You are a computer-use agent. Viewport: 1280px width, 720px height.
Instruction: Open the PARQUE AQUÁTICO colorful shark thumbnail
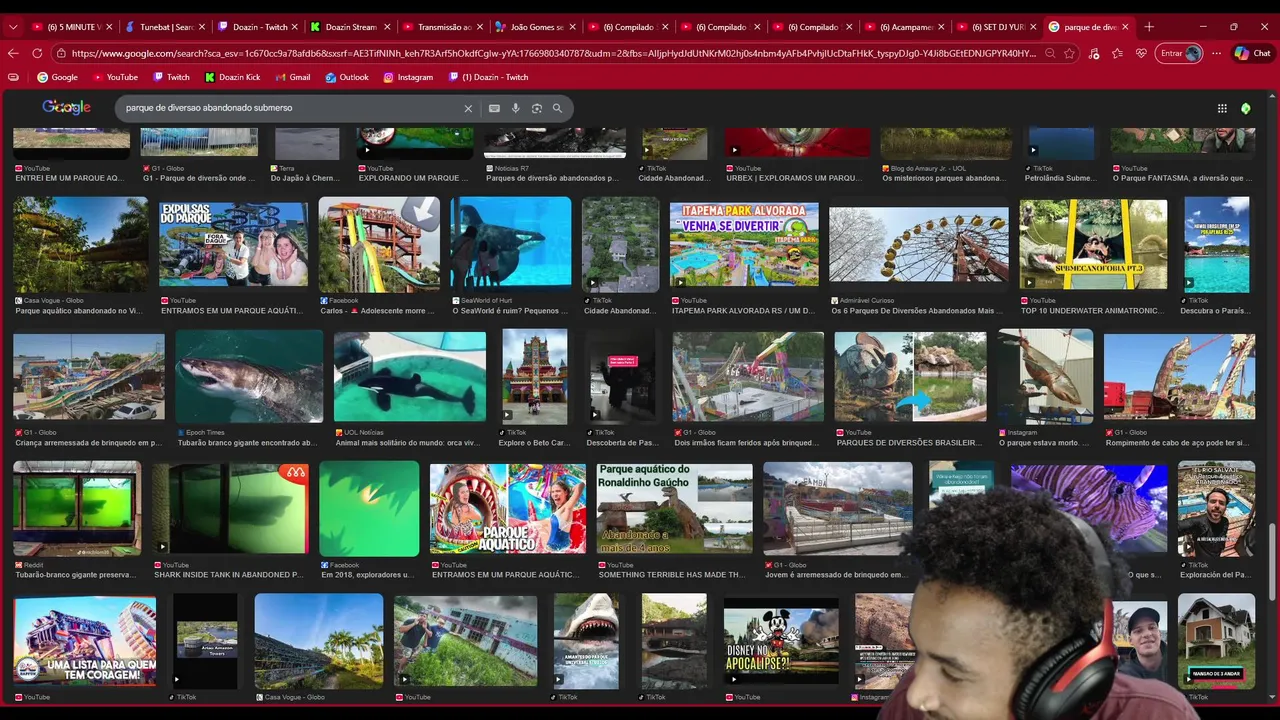click(x=508, y=508)
